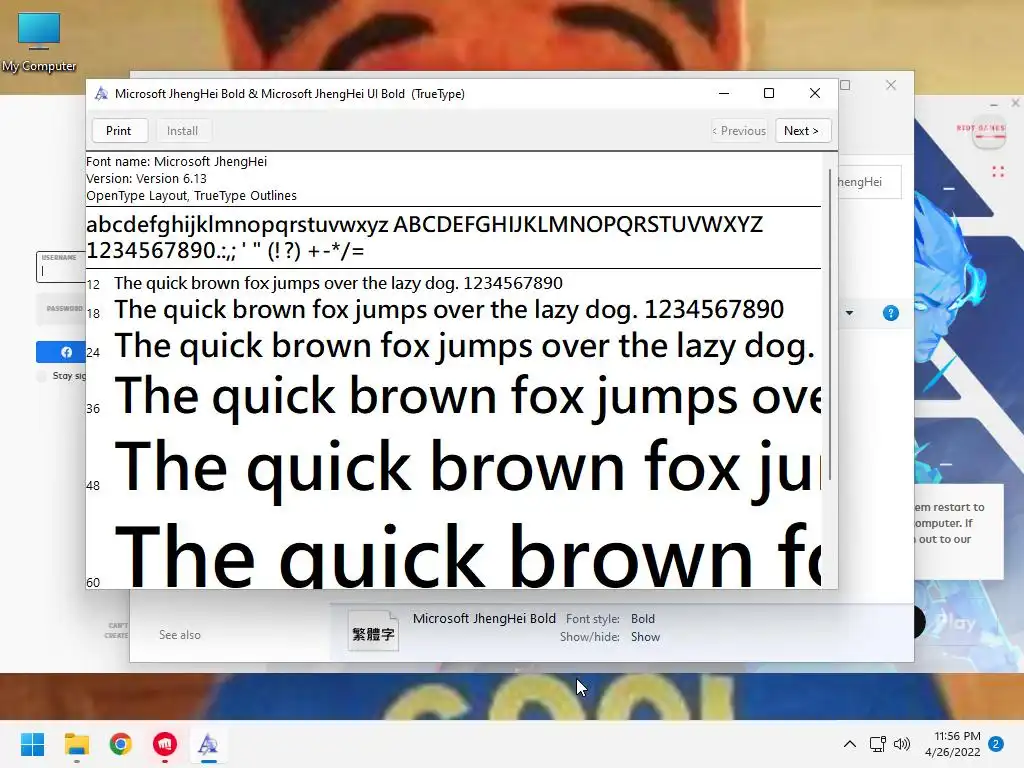Click the Password field in Riot client
Viewport: 1024px width, 768px height.
pos(61,309)
